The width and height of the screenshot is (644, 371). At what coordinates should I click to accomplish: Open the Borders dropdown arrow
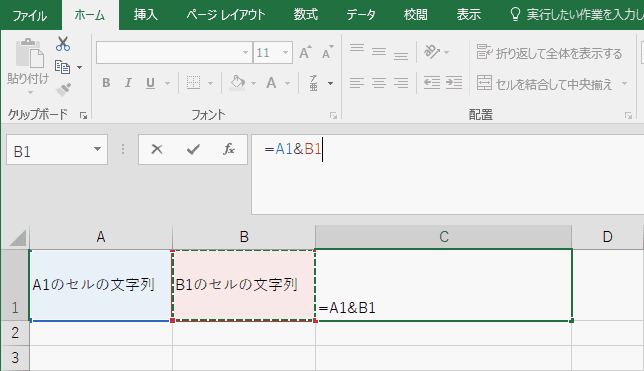pyautogui.click(x=210, y=83)
